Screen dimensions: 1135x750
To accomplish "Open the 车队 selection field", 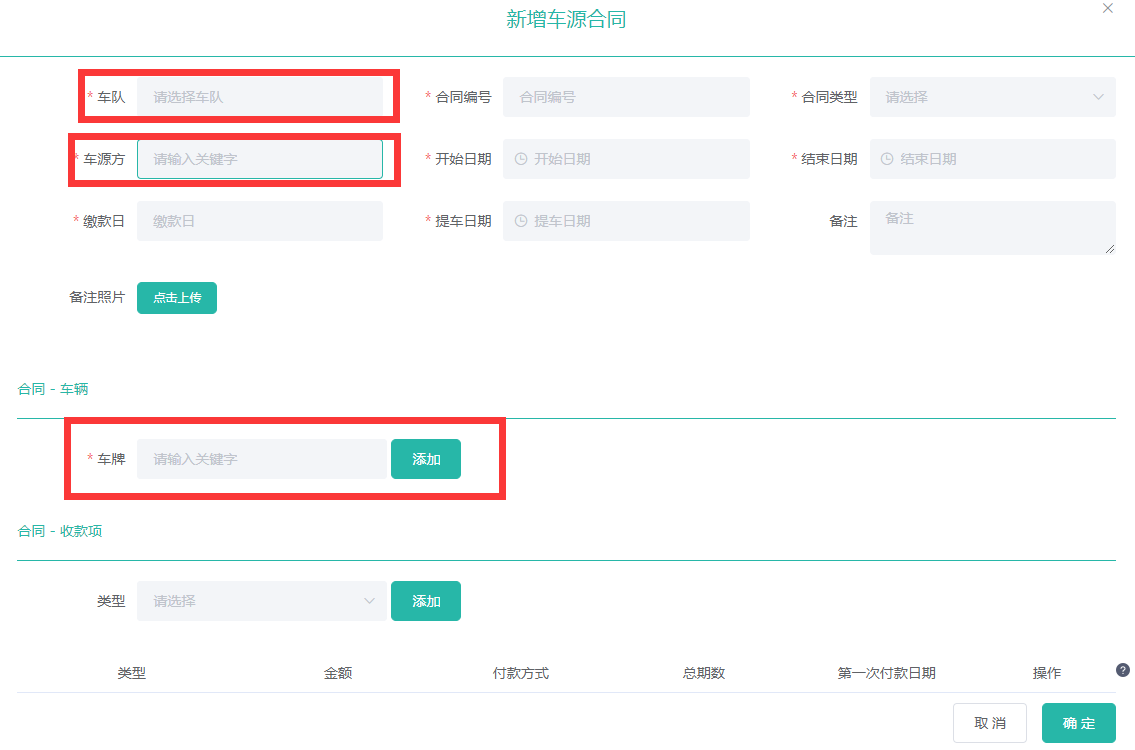I will (x=259, y=97).
